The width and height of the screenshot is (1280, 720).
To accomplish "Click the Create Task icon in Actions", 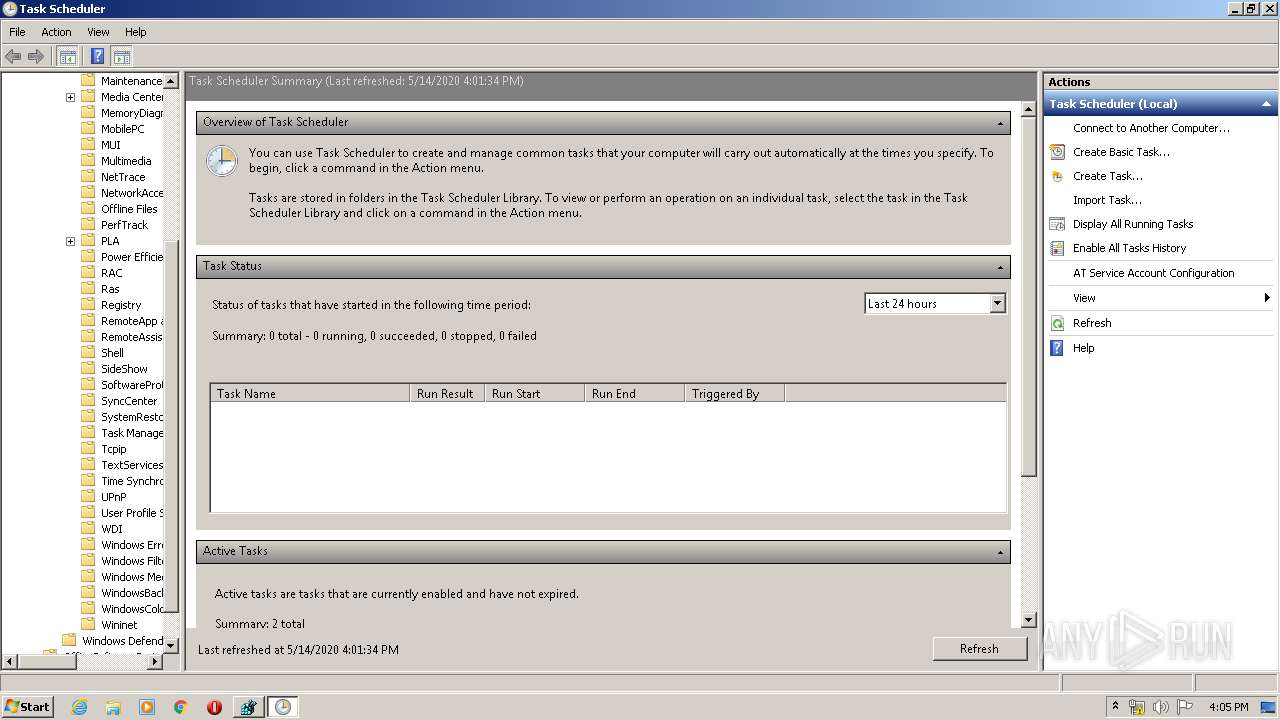I will click(1057, 176).
